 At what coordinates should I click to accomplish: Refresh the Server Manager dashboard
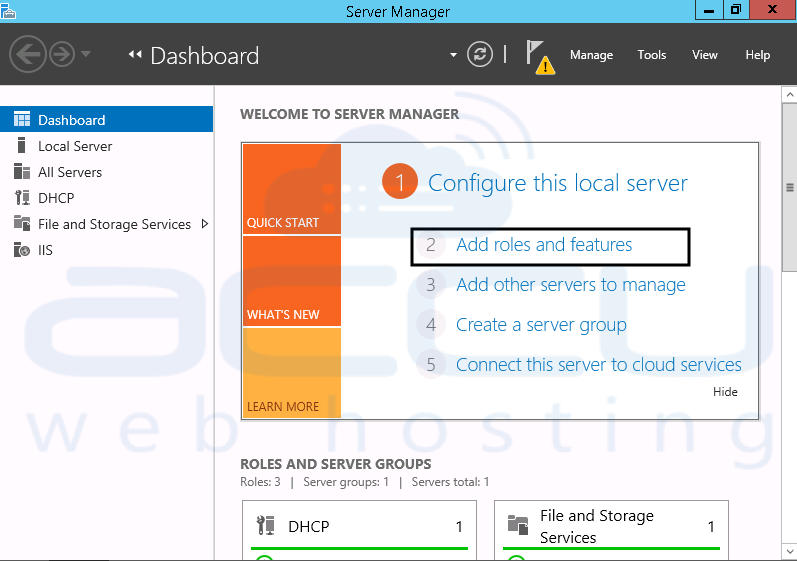point(480,54)
